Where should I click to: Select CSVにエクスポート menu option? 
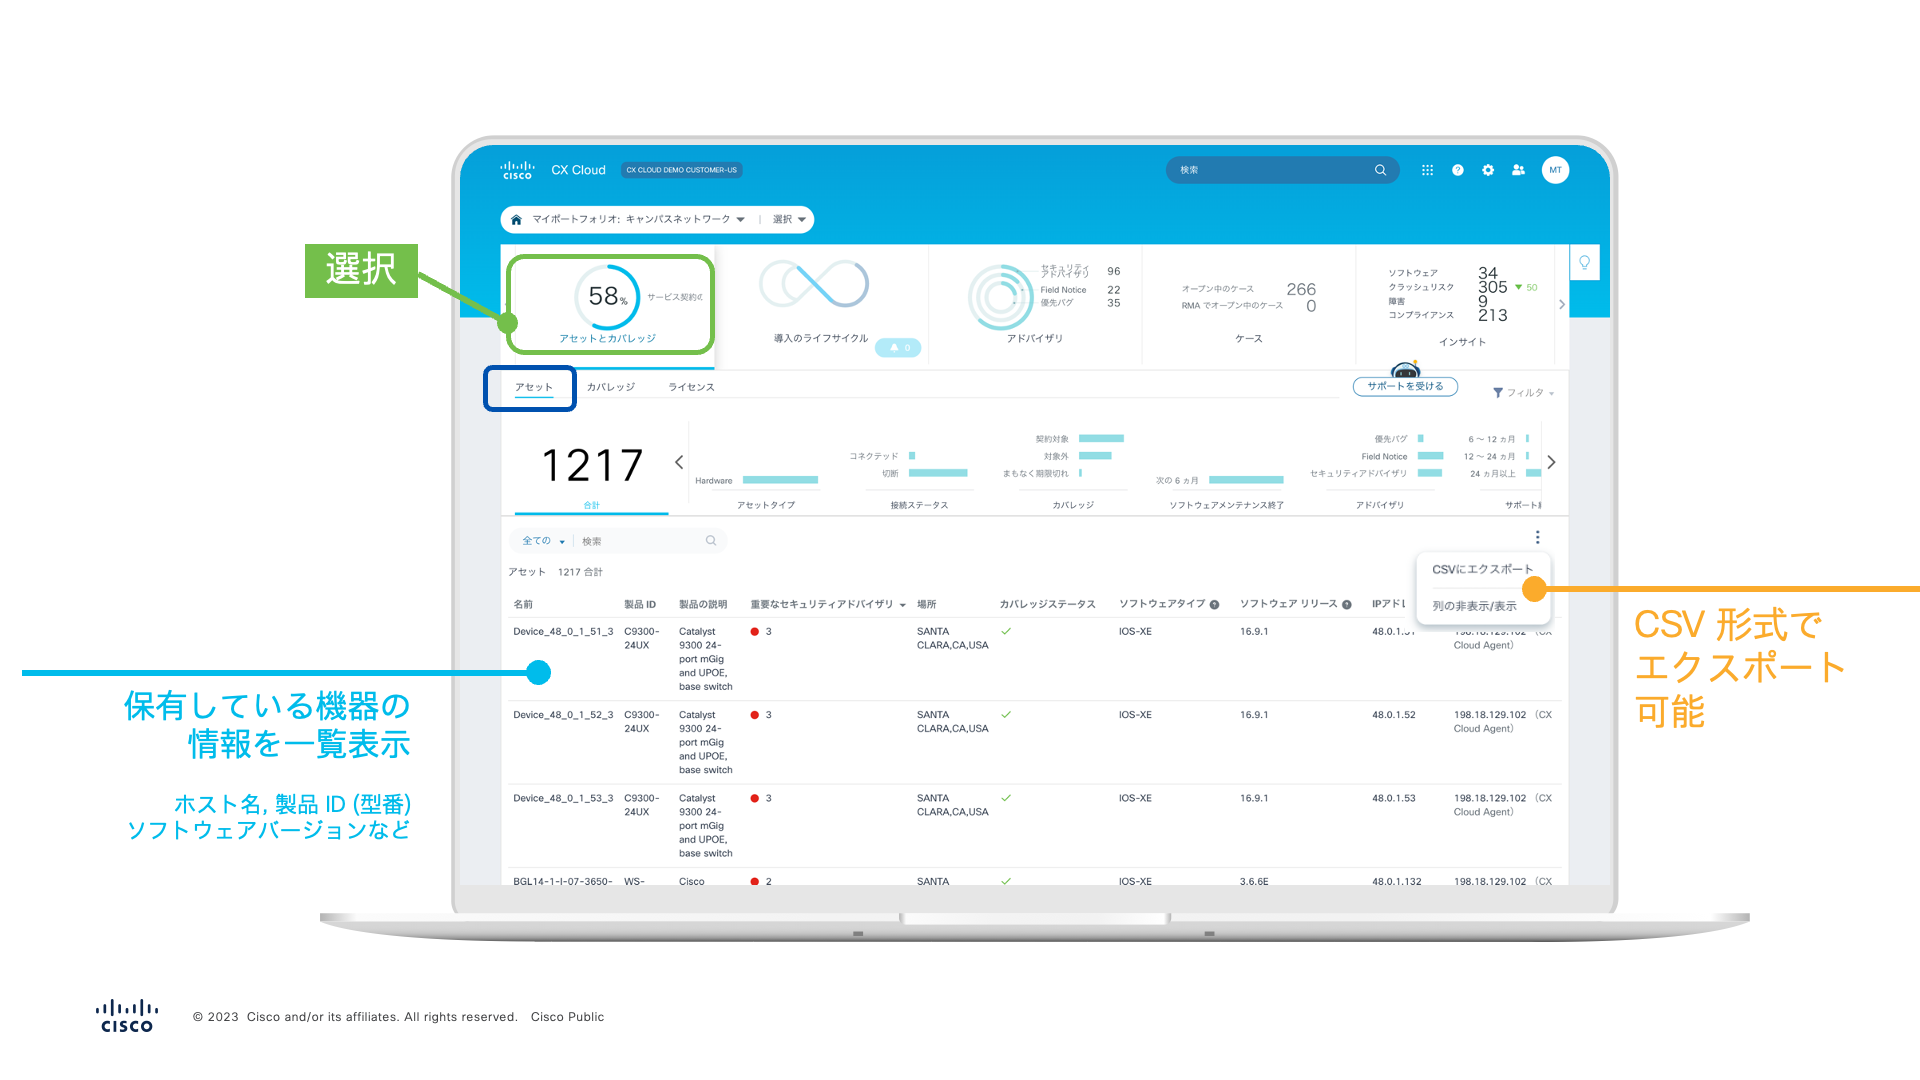click(x=1481, y=569)
